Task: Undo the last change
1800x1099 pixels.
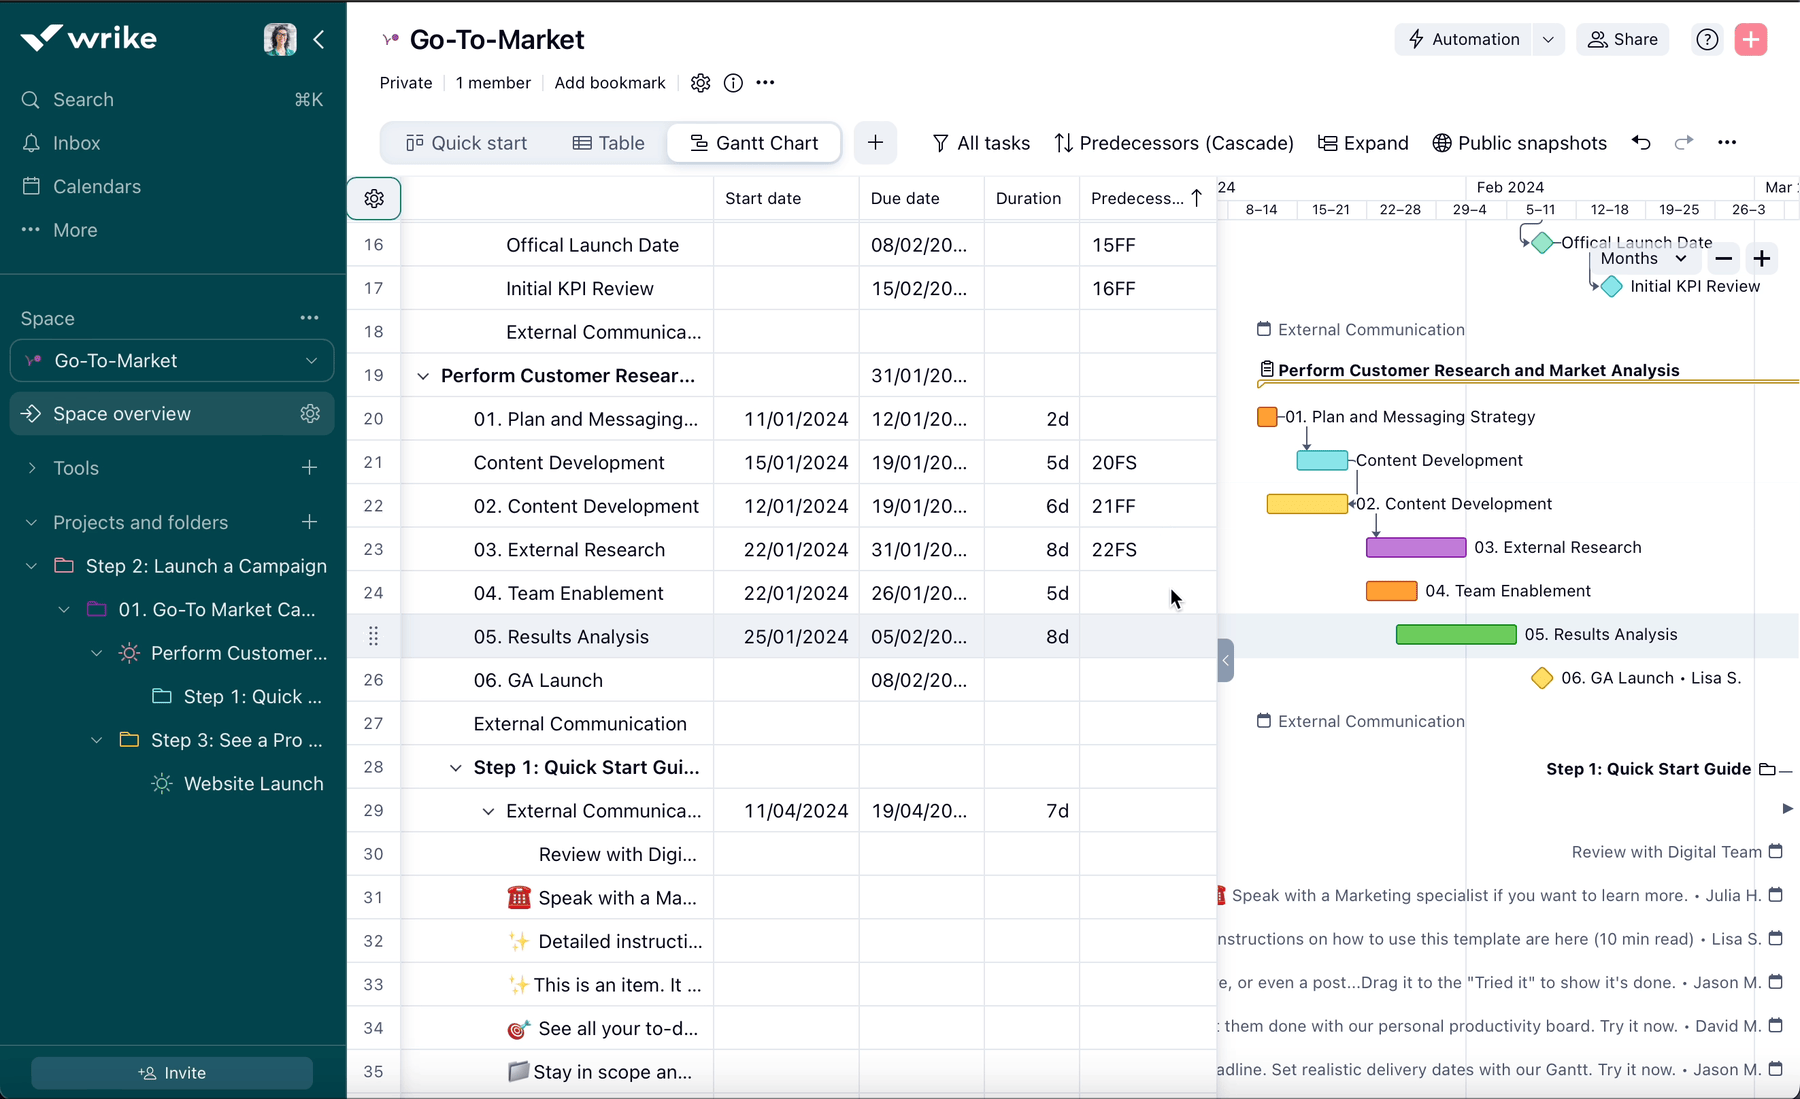Action: click(x=1641, y=143)
